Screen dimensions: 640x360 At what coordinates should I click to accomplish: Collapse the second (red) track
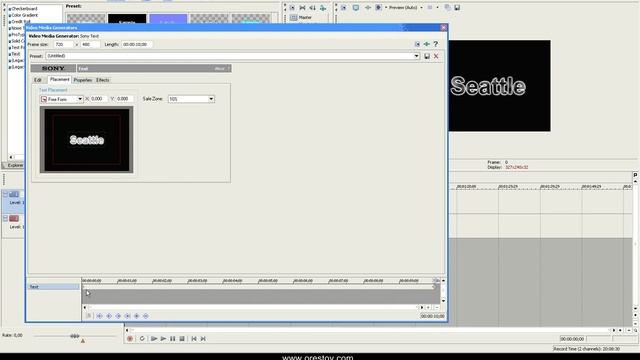(x=5, y=219)
